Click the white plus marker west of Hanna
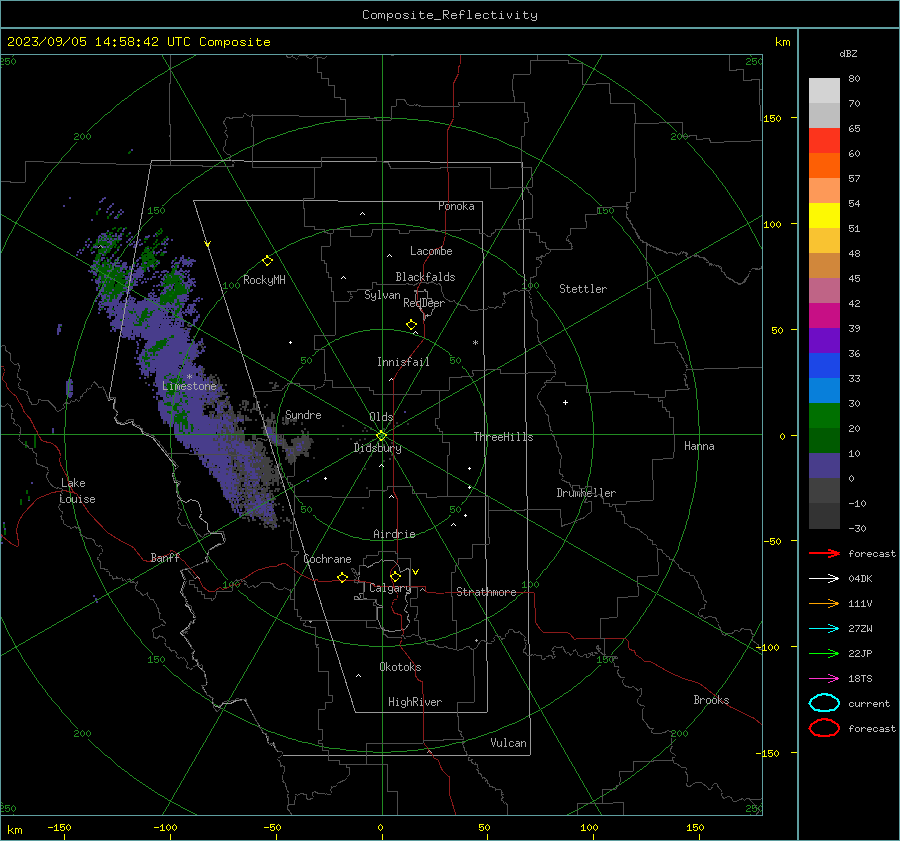The height and width of the screenshot is (841, 900). (565, 402)
